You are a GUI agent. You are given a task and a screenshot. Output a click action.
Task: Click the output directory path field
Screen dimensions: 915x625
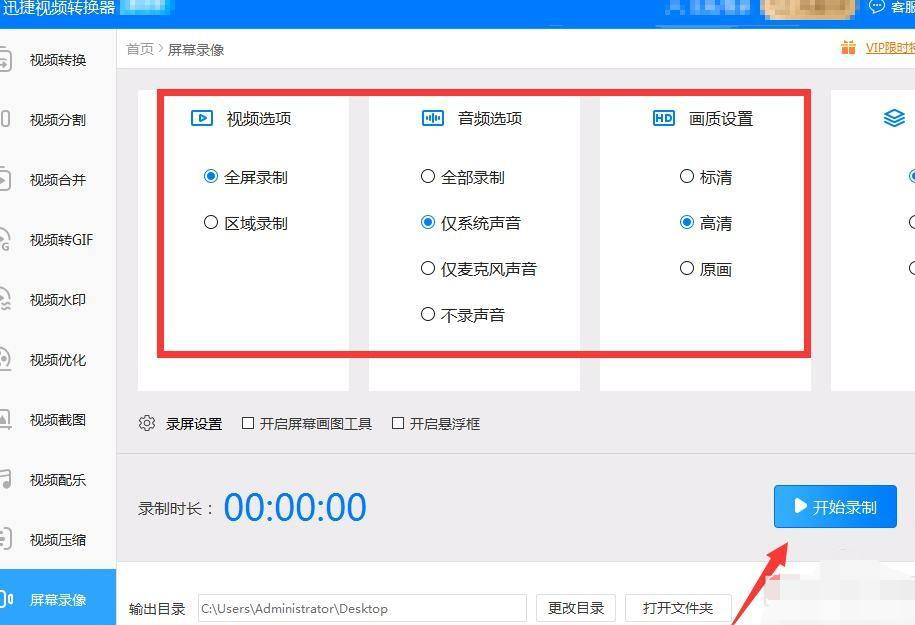(363, 607)
